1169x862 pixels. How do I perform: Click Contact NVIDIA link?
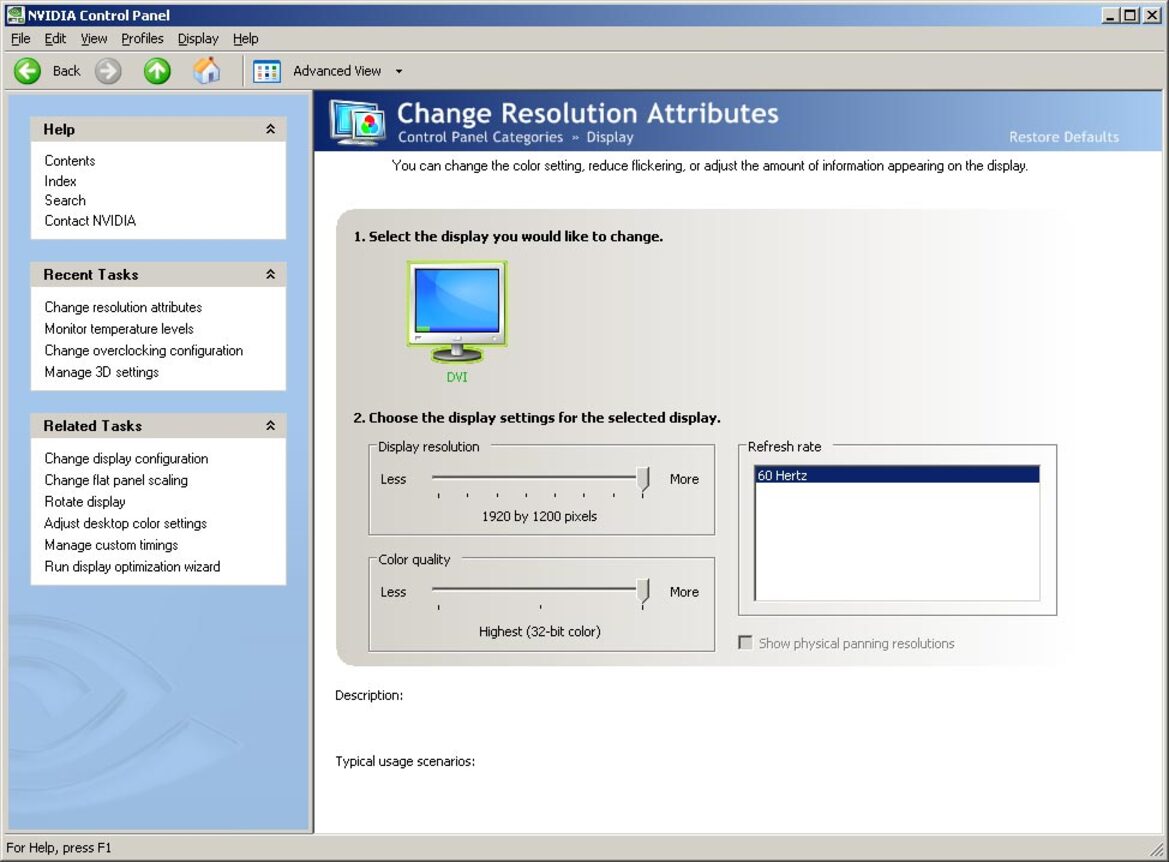tap(90, 221)
